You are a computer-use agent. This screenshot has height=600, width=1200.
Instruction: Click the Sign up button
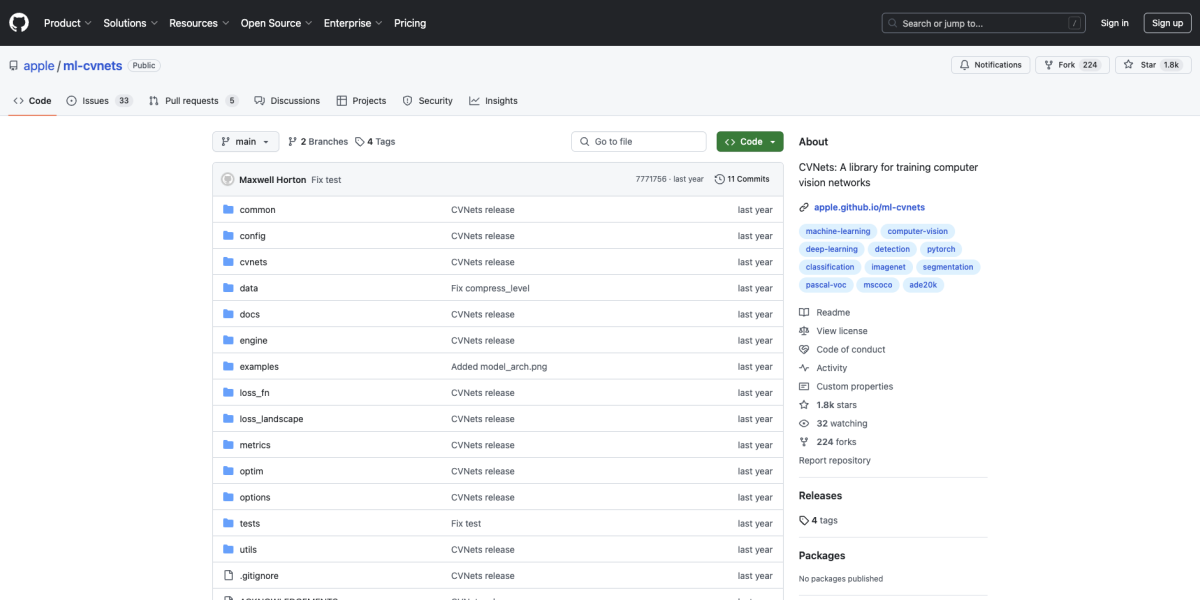coord(1167,23)
